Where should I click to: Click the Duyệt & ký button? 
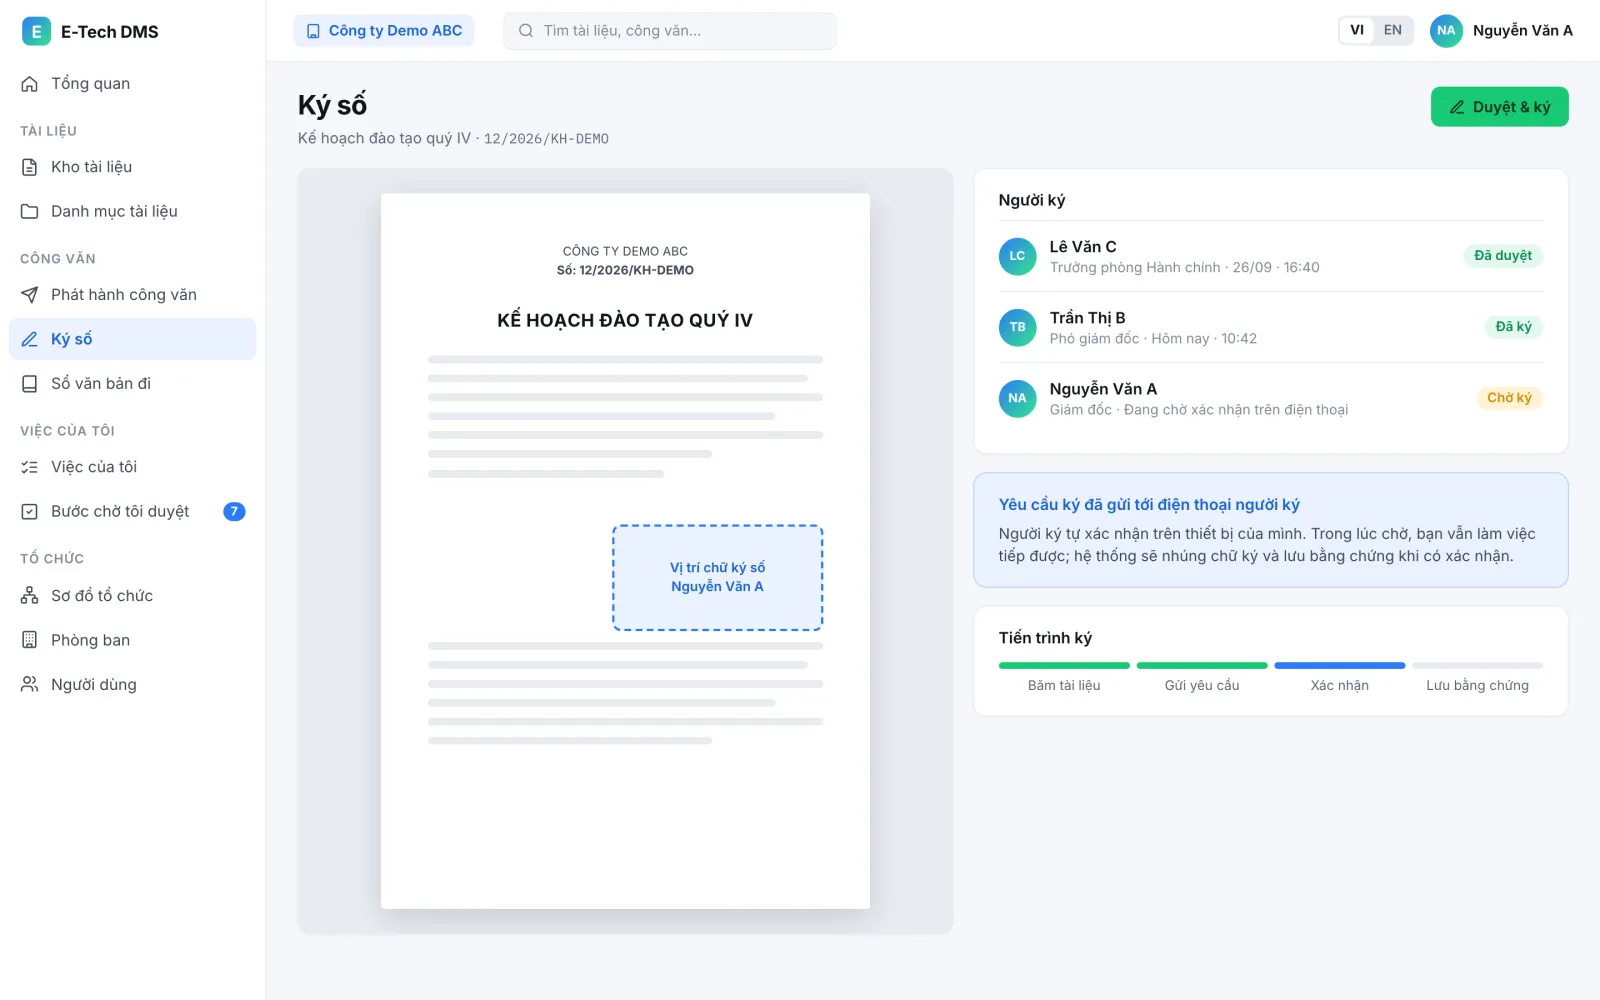[x=1499, y=107]
